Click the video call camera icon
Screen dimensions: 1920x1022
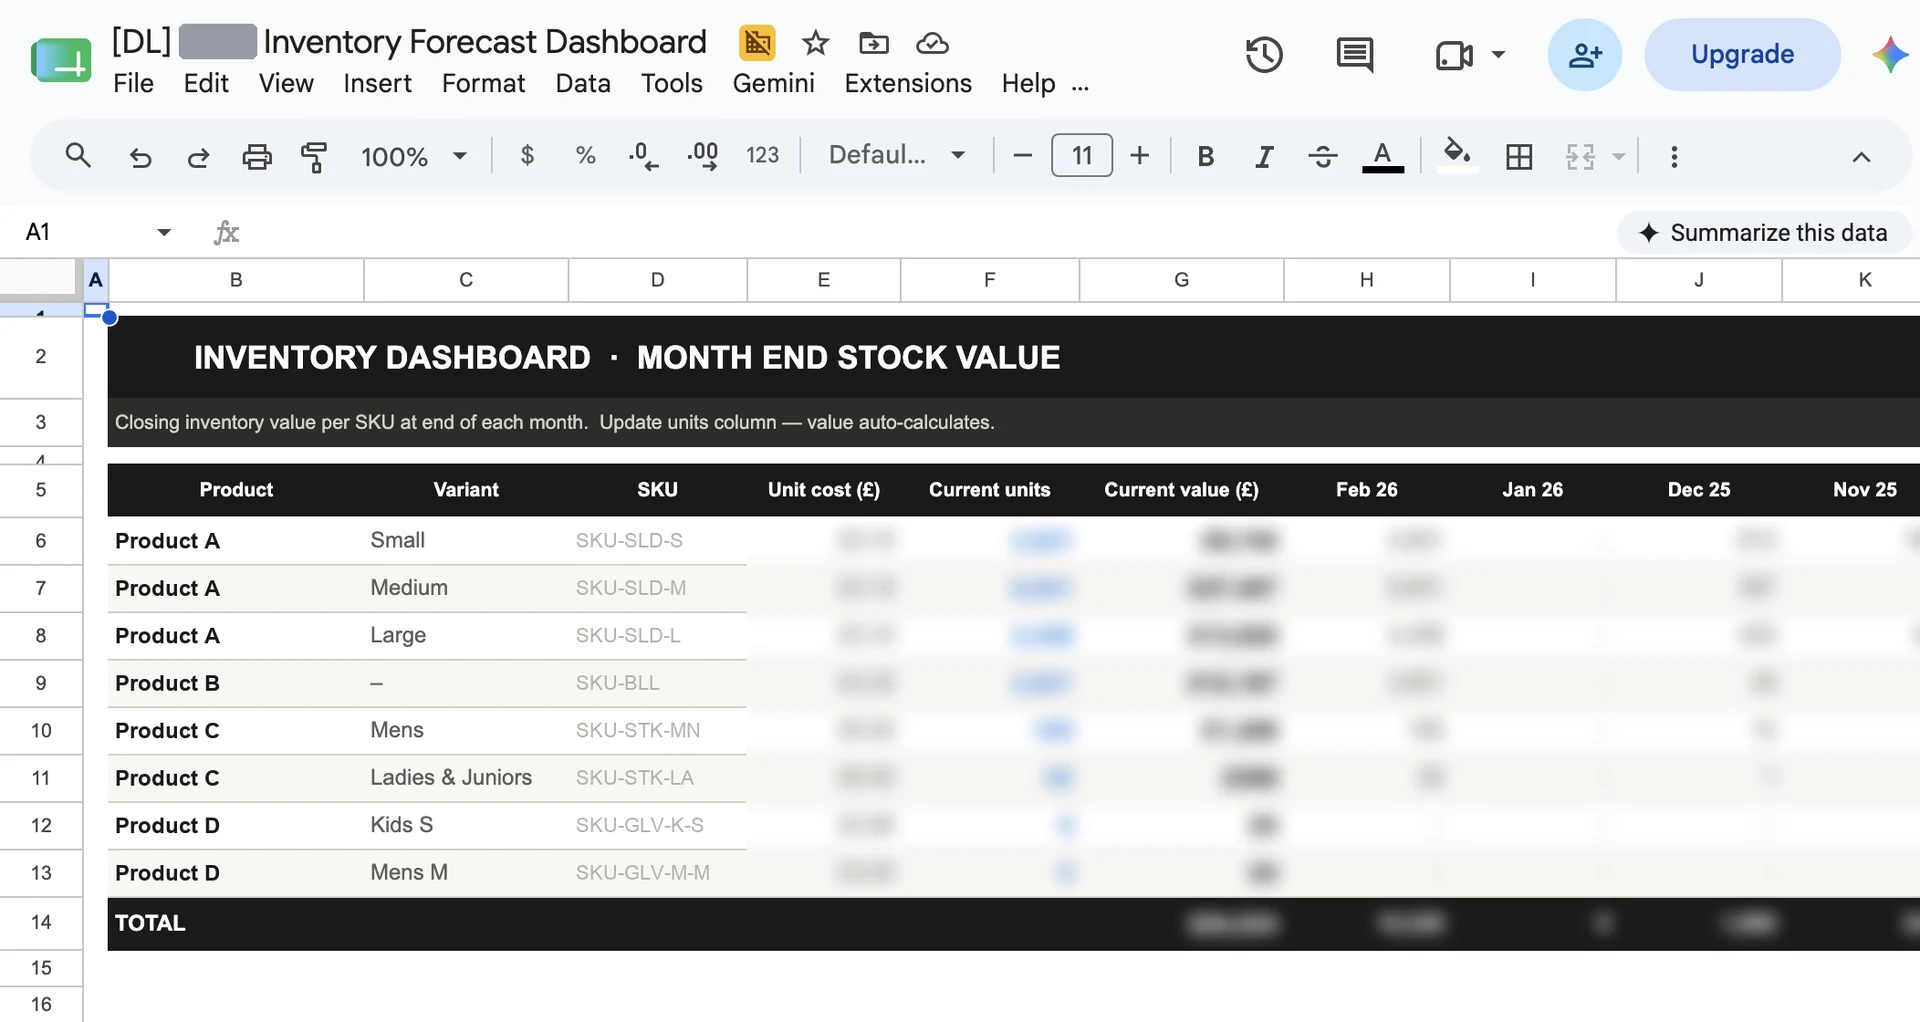(1454, 55)
